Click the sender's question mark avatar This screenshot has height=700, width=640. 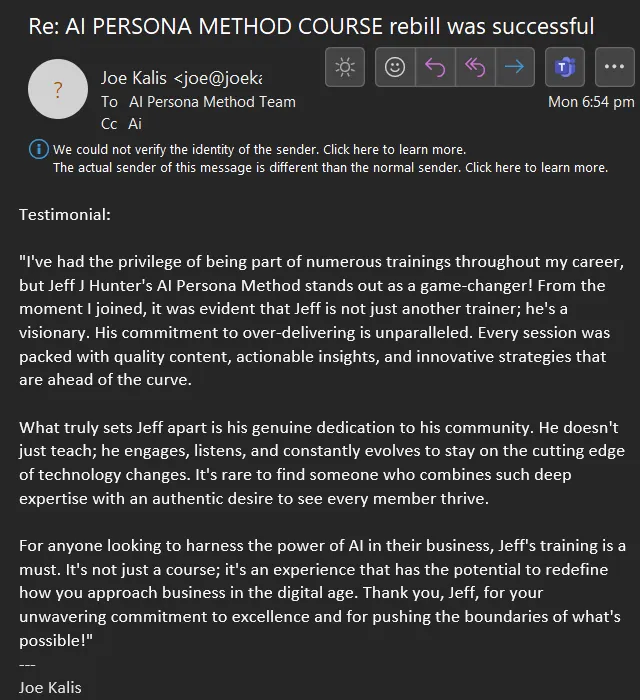click(58, 90)
